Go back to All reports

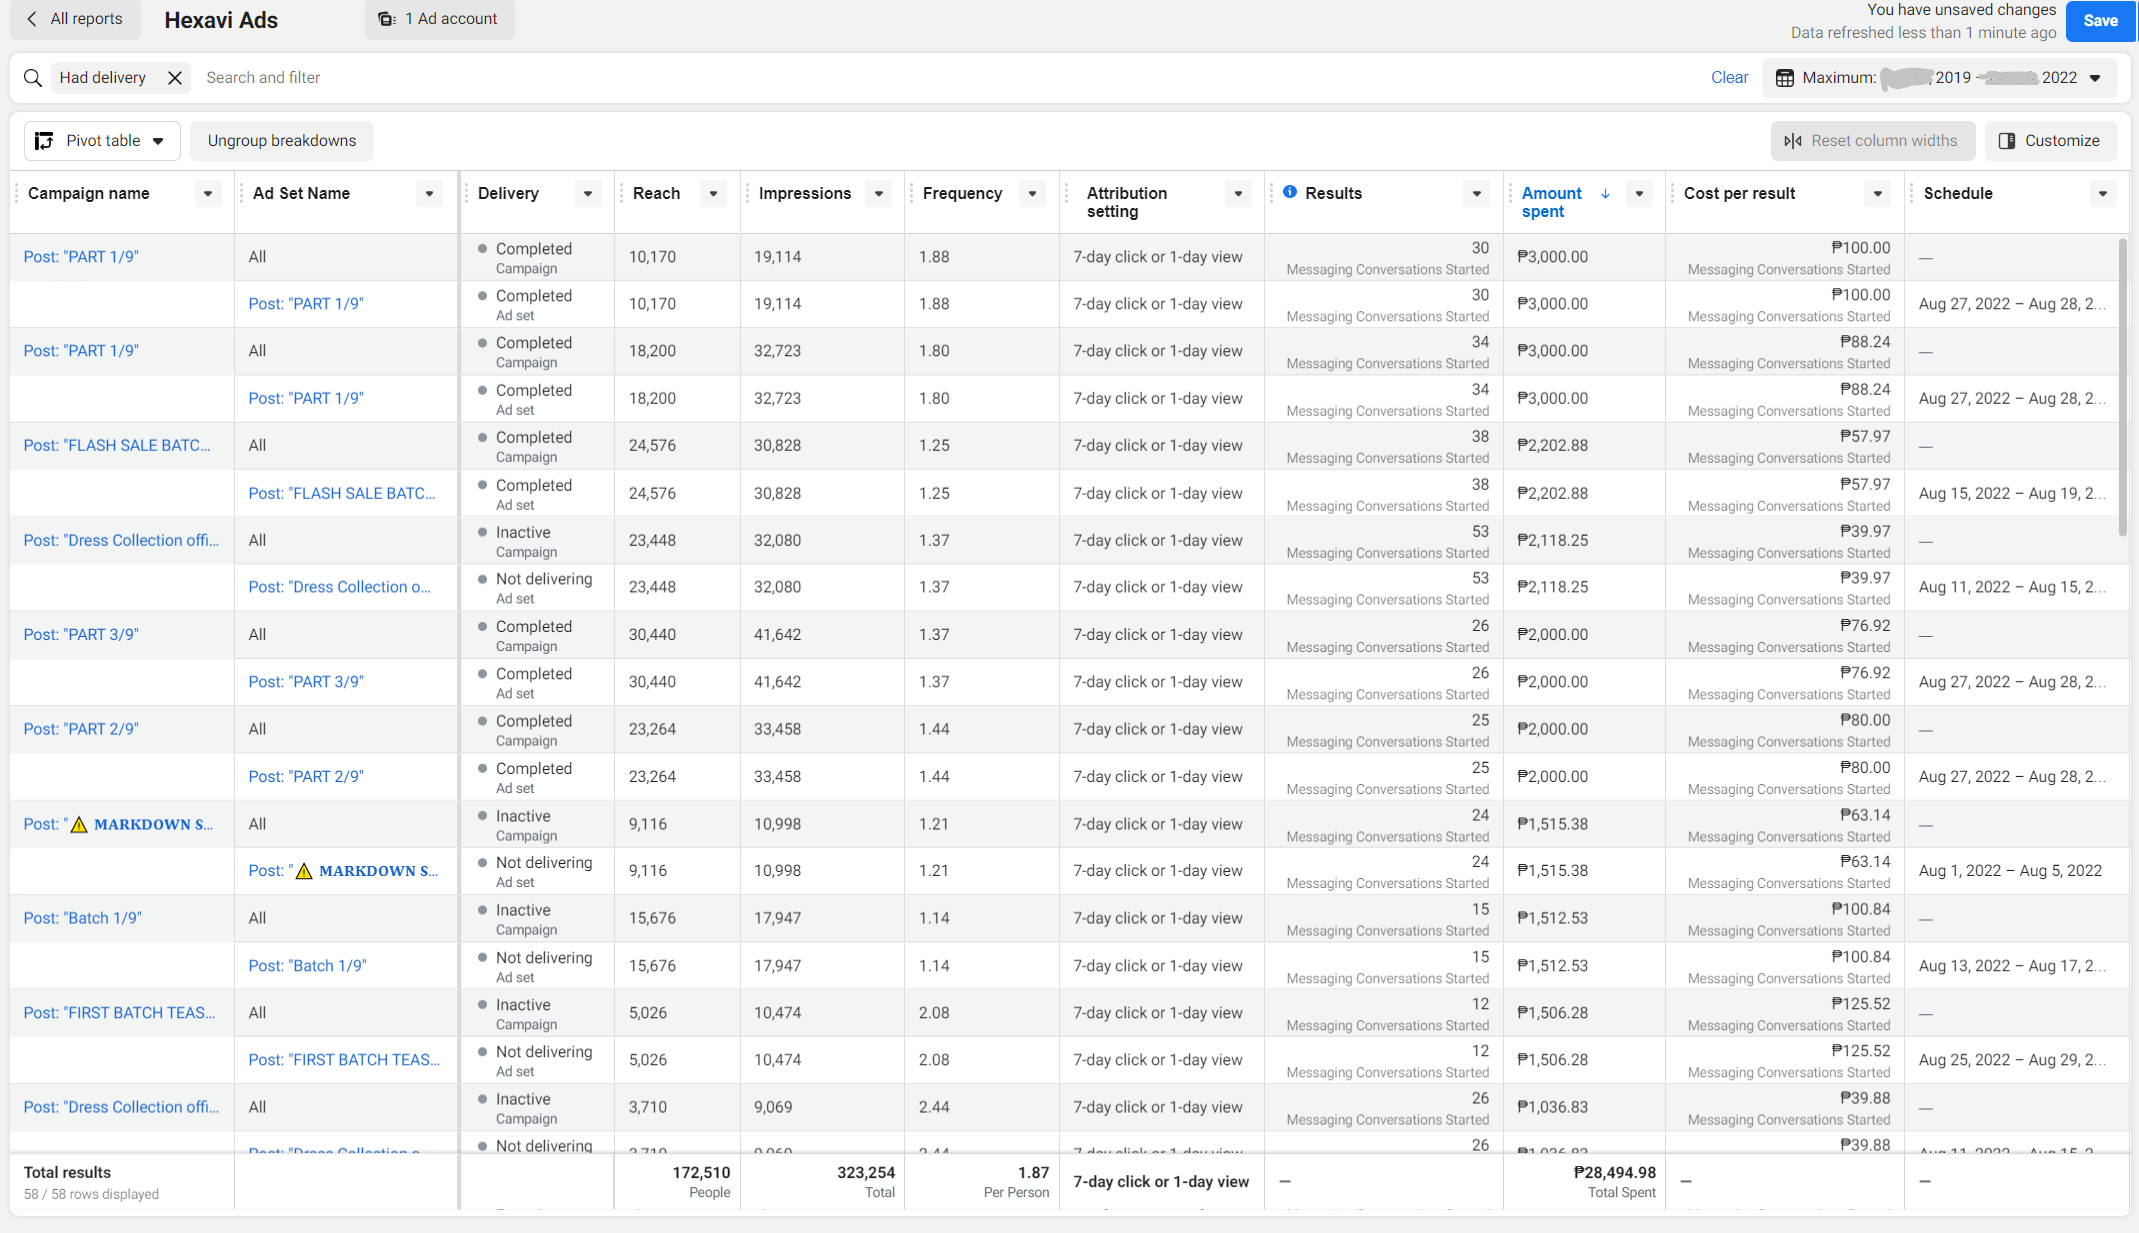(x=75, y=19)
